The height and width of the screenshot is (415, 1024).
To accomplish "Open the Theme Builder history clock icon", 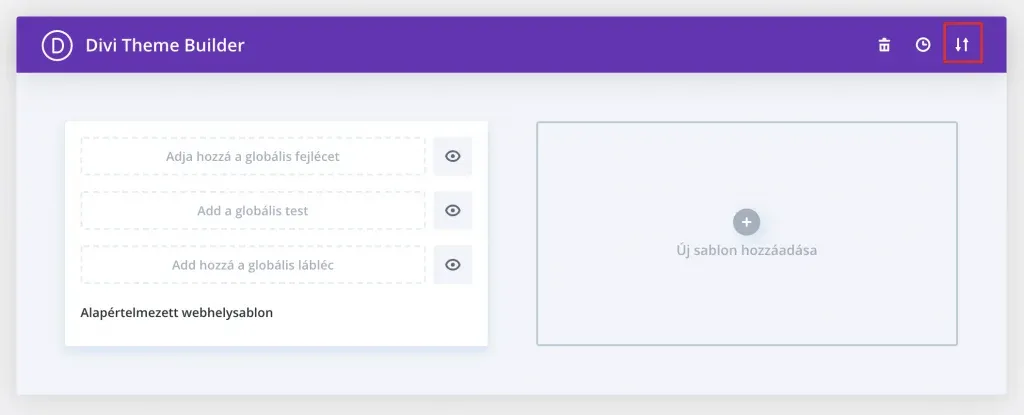I will (x=923, y=45).
